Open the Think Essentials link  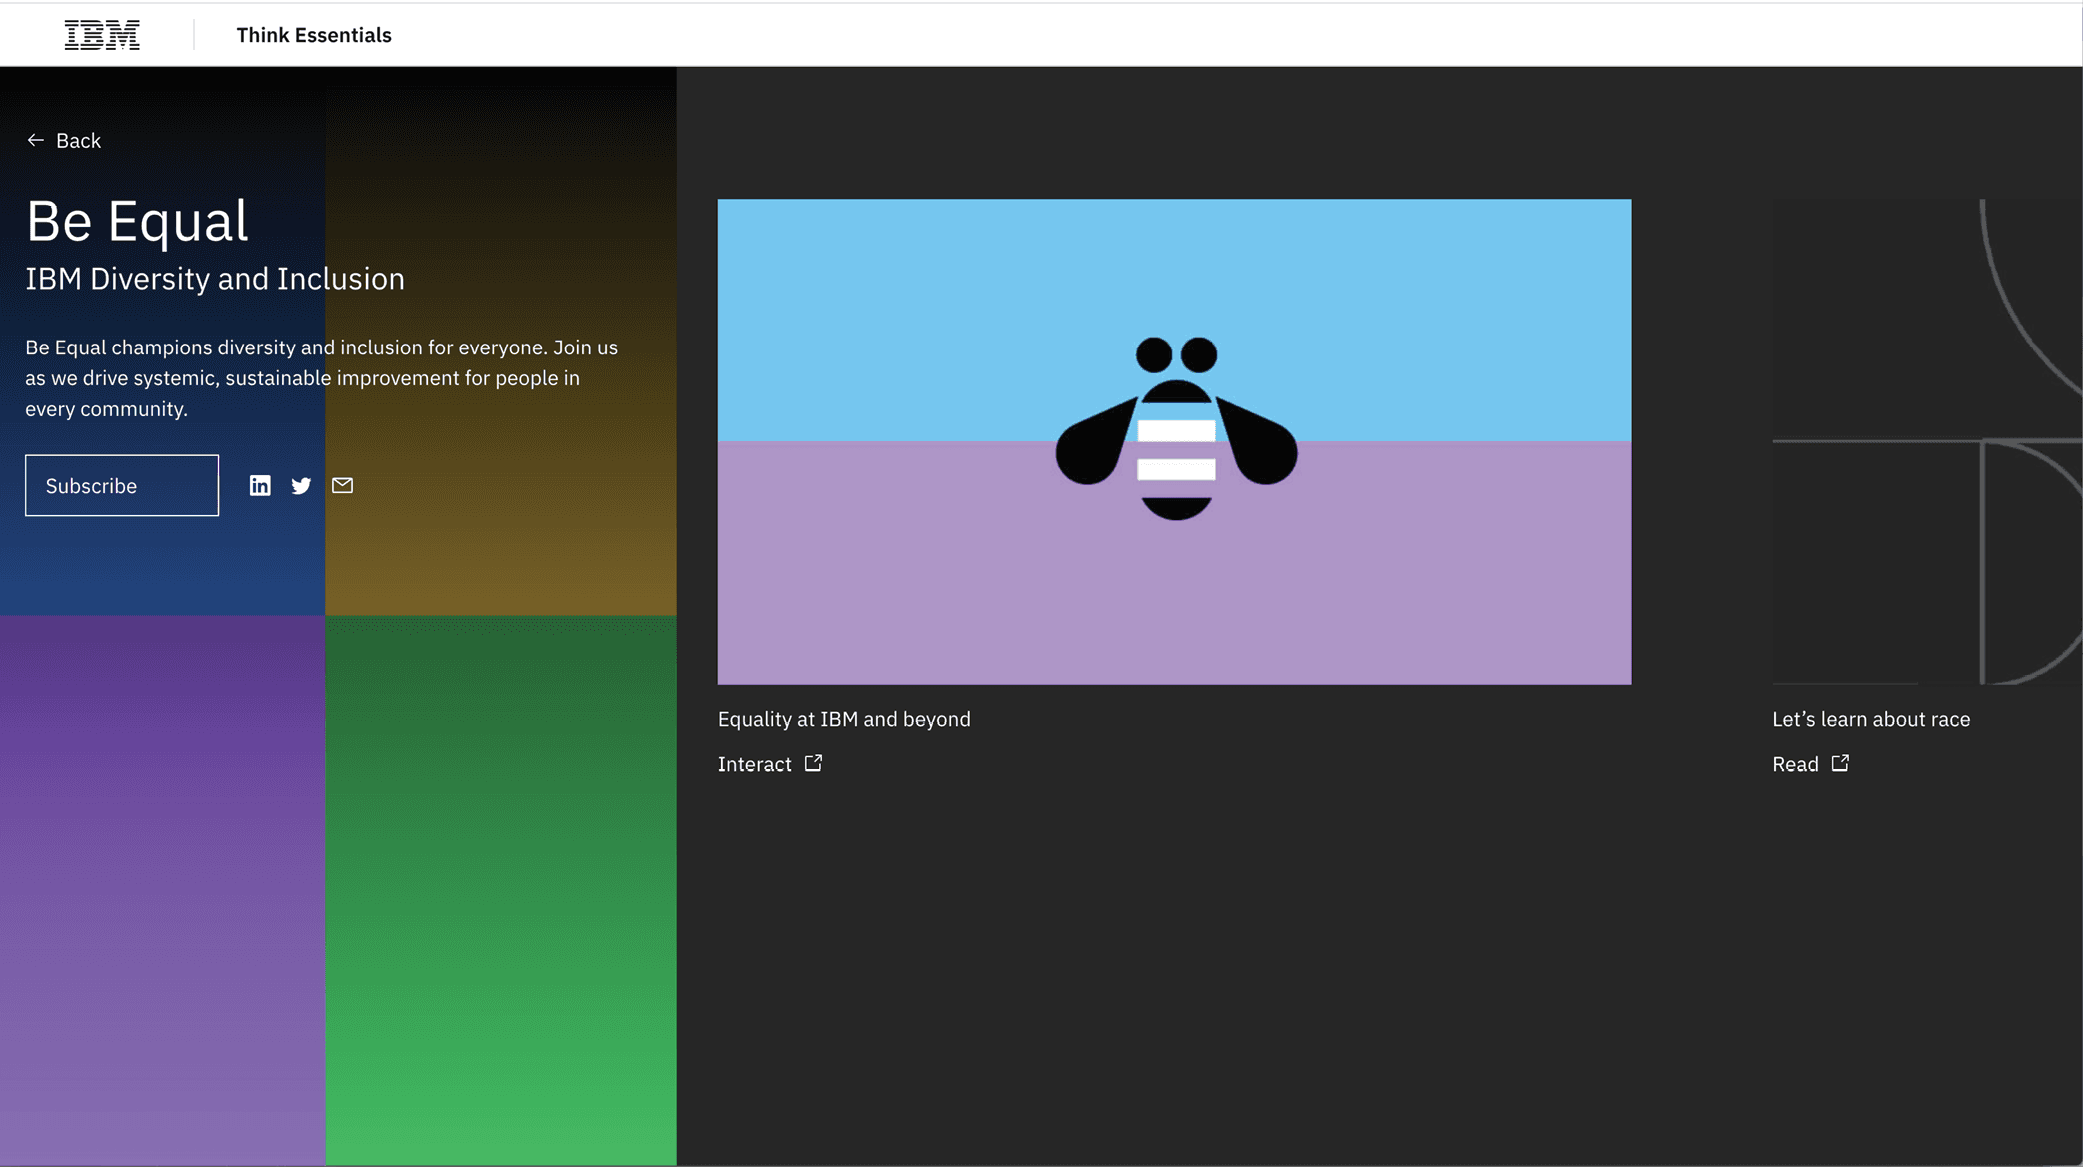click(314, 35)
